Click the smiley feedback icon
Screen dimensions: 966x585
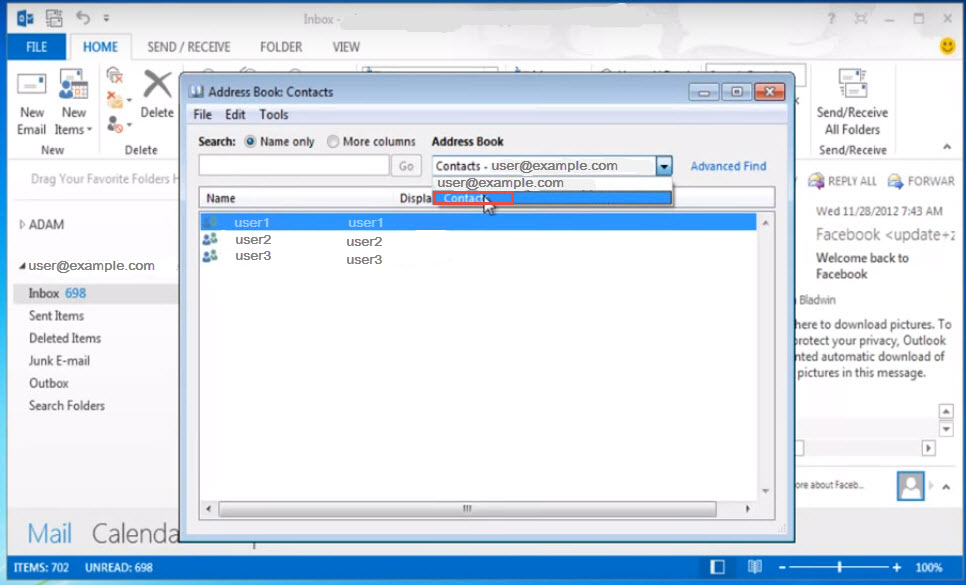pyautogui.click(x=948, y=46)
